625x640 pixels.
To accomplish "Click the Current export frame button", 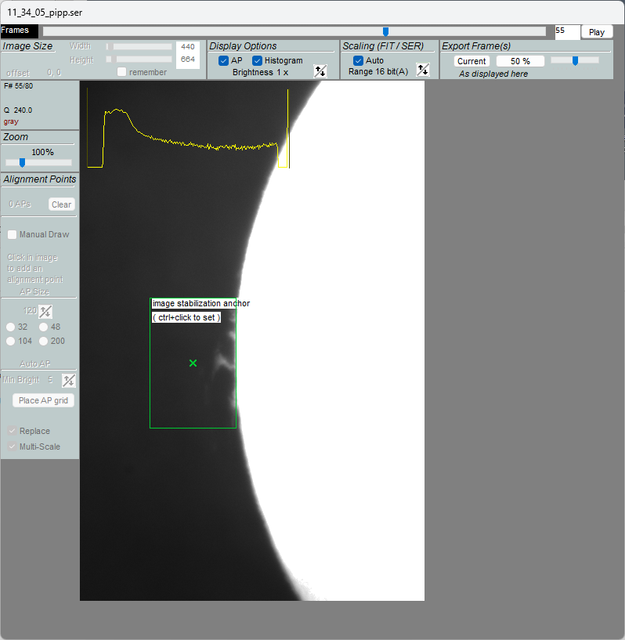I will pos(472,61).
